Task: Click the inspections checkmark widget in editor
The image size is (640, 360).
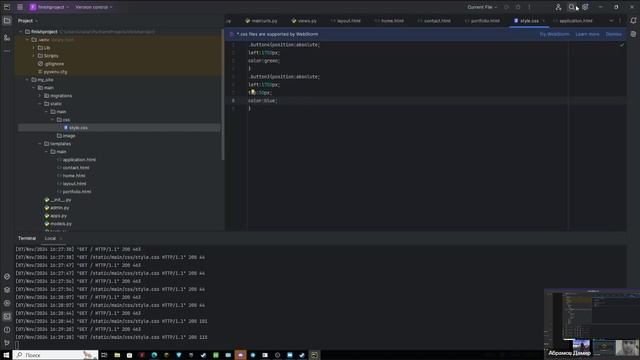Action: pyautogui.click(x=622, y=45)
